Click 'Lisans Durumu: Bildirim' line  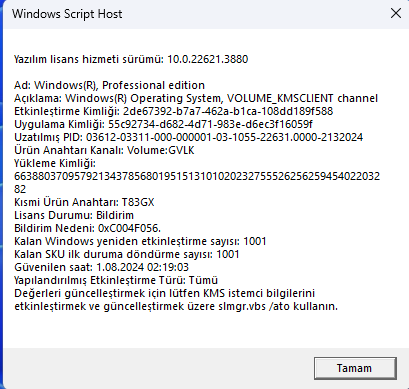74,215
